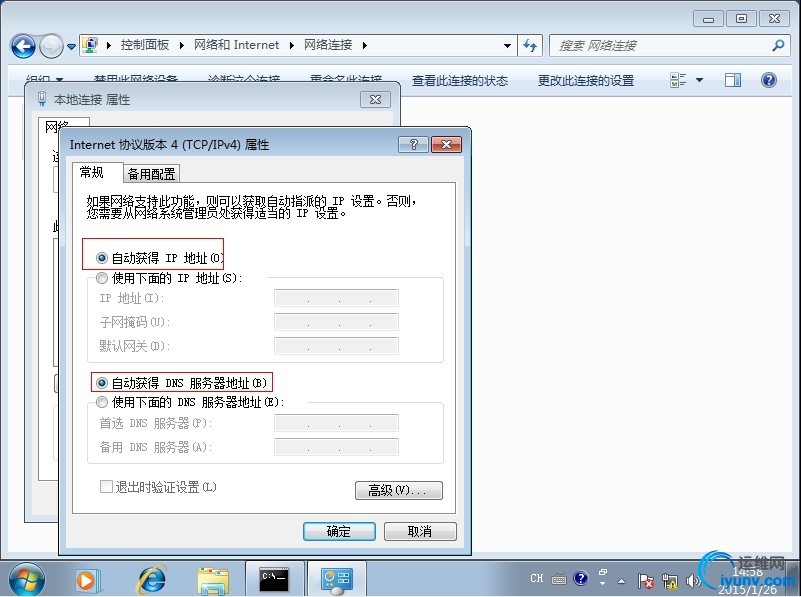Select 使用下面的 IP 地址 radio button
801x597 pixels.
pos(102,278)
